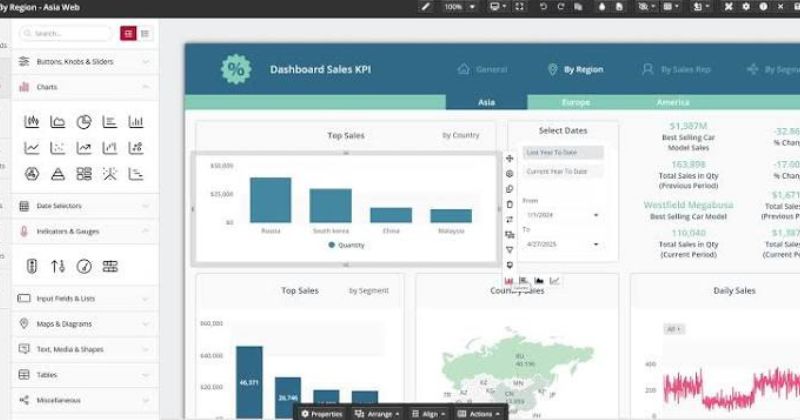Click the redo arrow in top toolbar
Image resolution: width=800 pixels, height=420 pixels.
561,7
